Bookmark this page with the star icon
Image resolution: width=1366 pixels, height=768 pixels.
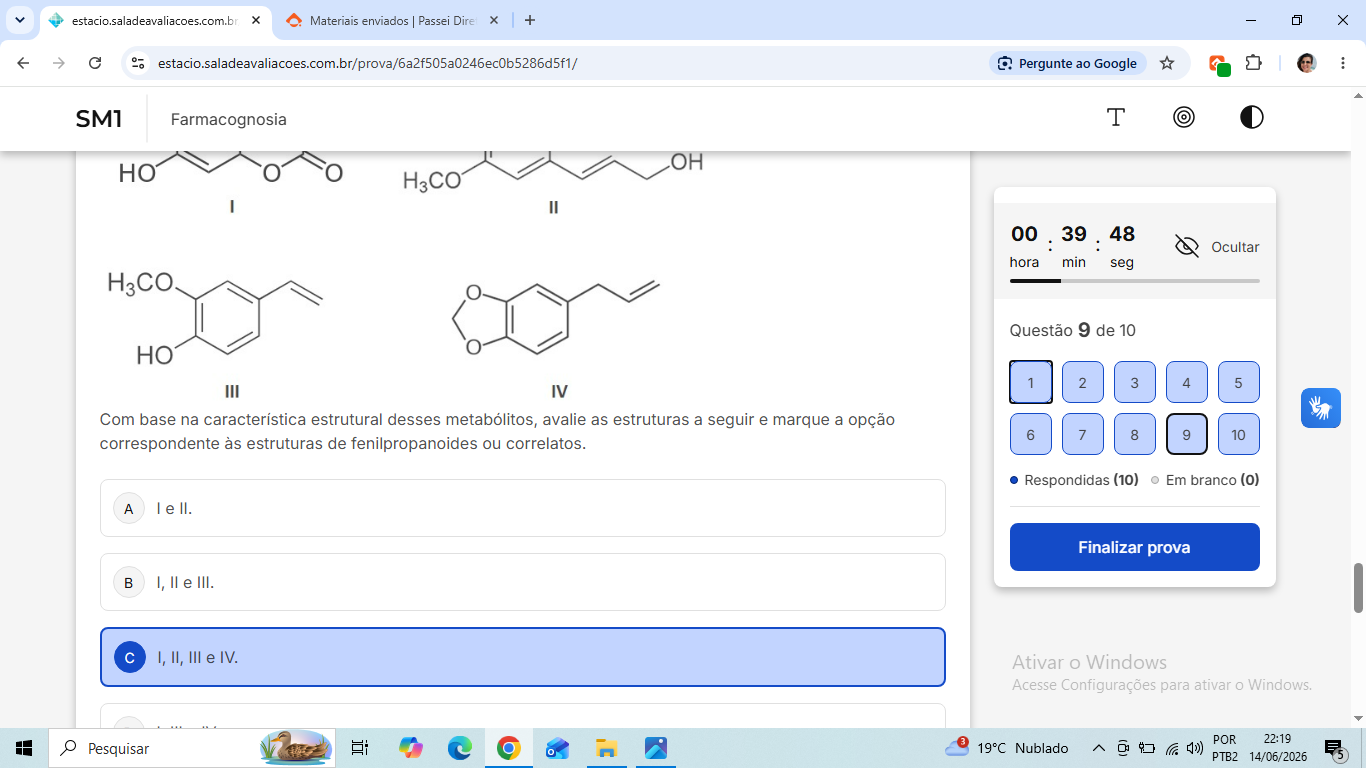[1167, 63]
